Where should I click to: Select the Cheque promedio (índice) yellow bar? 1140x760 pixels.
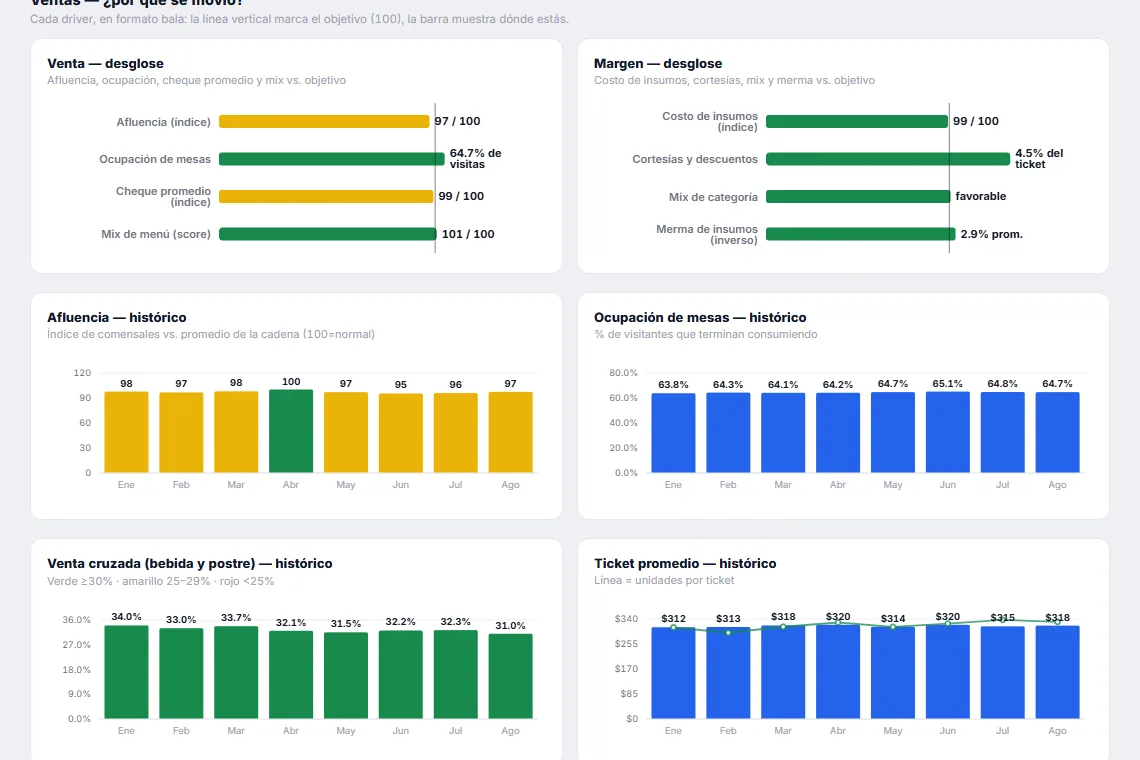coord(326,196)
